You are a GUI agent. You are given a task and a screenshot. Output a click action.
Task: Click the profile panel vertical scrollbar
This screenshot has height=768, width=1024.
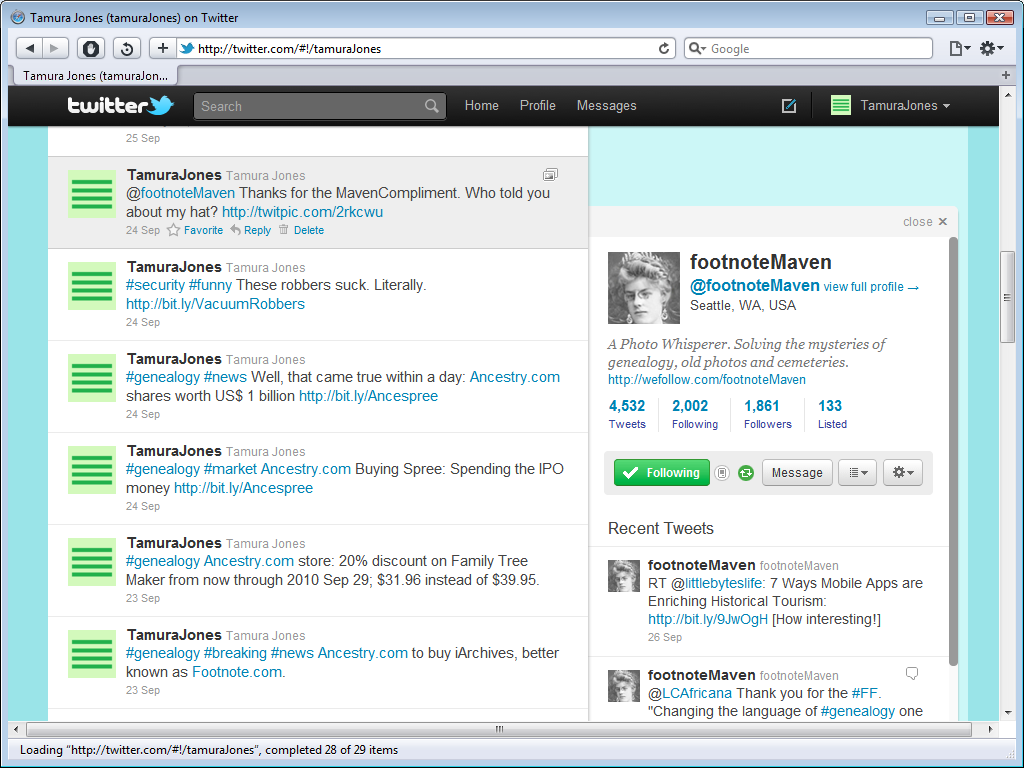[x=953, y=452]
